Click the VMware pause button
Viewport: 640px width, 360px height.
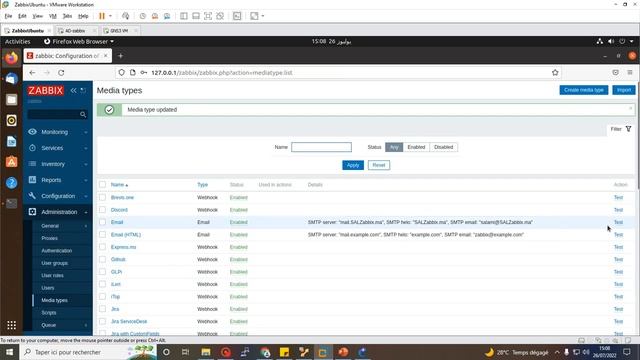point(102,16)
